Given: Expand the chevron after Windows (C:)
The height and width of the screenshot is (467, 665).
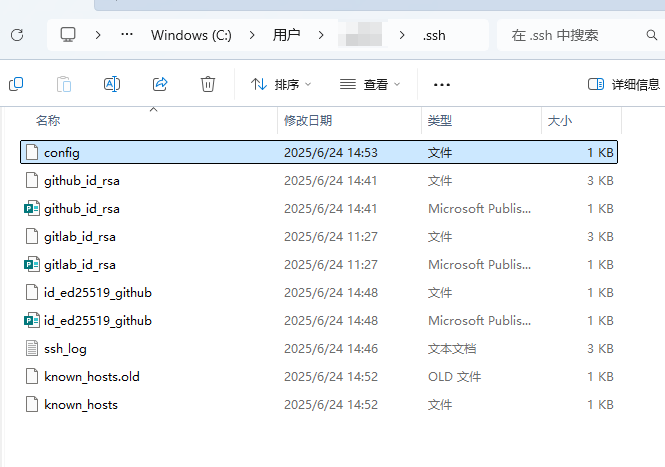Looking at the screenshot, I should click(252, 35).
